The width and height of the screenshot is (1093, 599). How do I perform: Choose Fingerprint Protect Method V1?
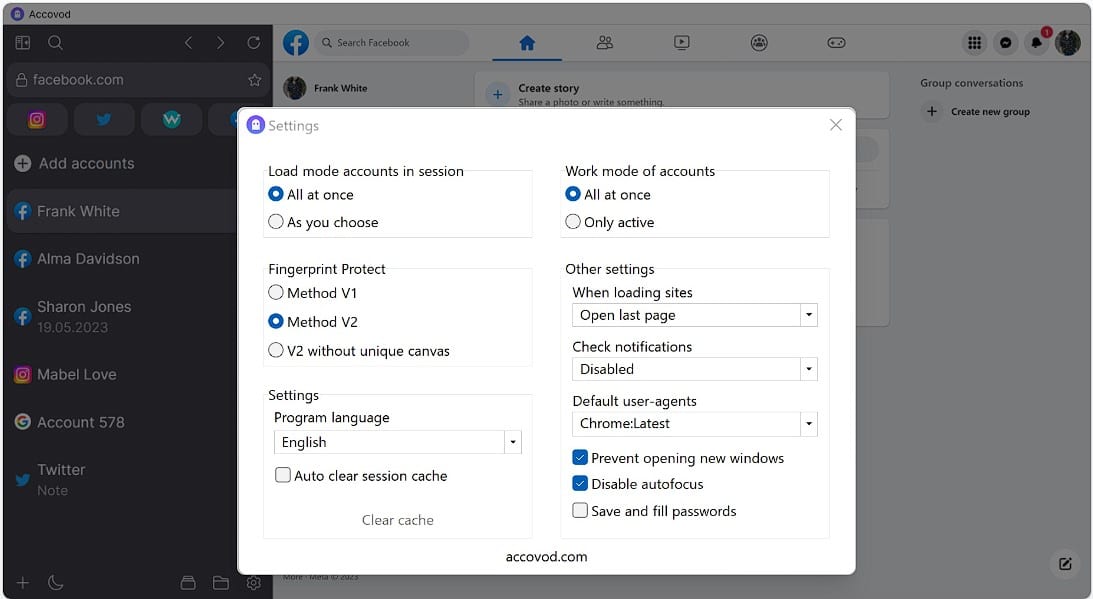tap(277, 293)
